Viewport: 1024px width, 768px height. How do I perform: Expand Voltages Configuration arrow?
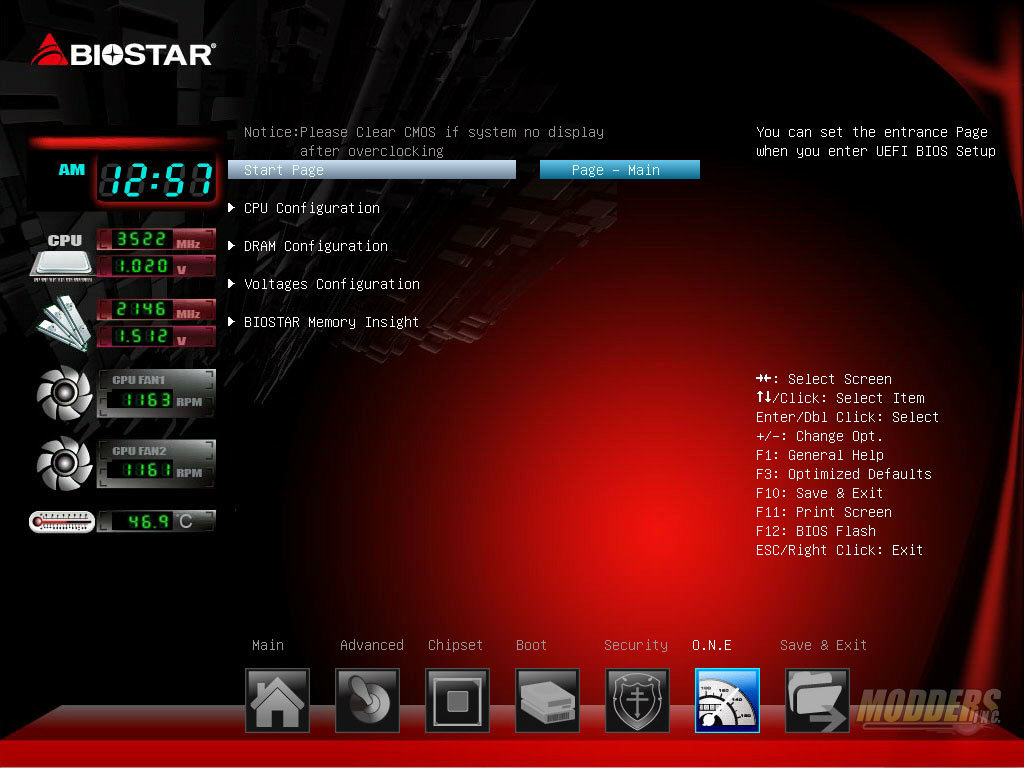tap(231, 283)
